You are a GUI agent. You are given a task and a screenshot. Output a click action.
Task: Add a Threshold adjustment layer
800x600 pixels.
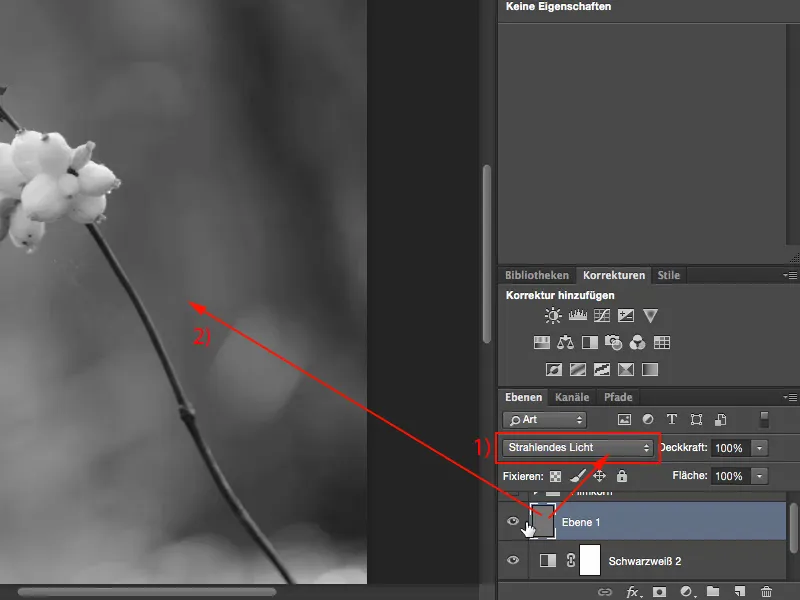tap(602, 369)
